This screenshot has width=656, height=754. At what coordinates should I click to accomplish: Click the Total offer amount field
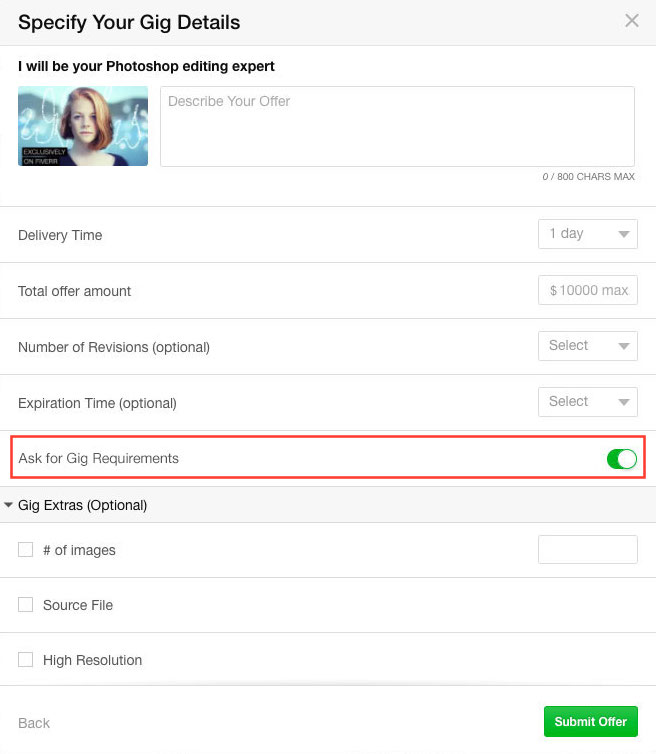coord(588,290)
